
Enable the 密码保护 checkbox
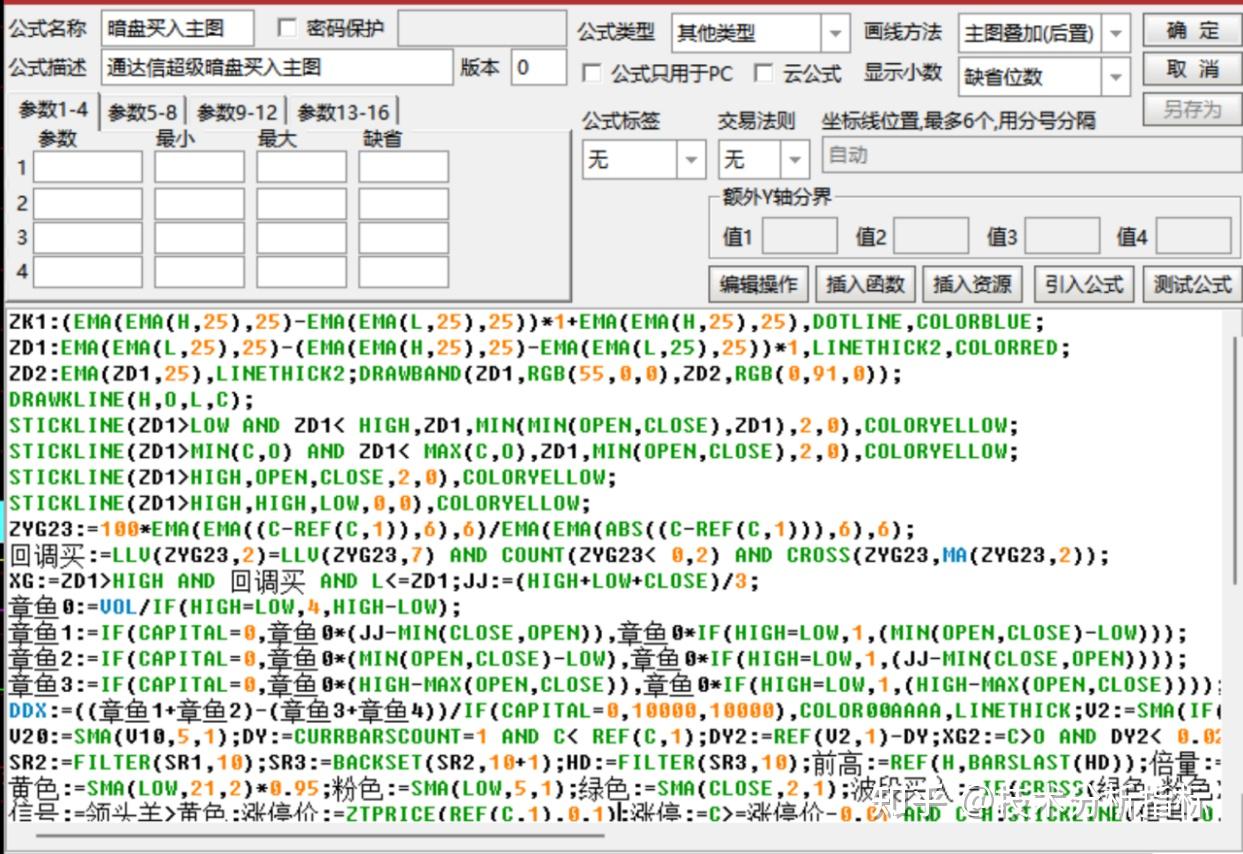click(x=287, y=28)
